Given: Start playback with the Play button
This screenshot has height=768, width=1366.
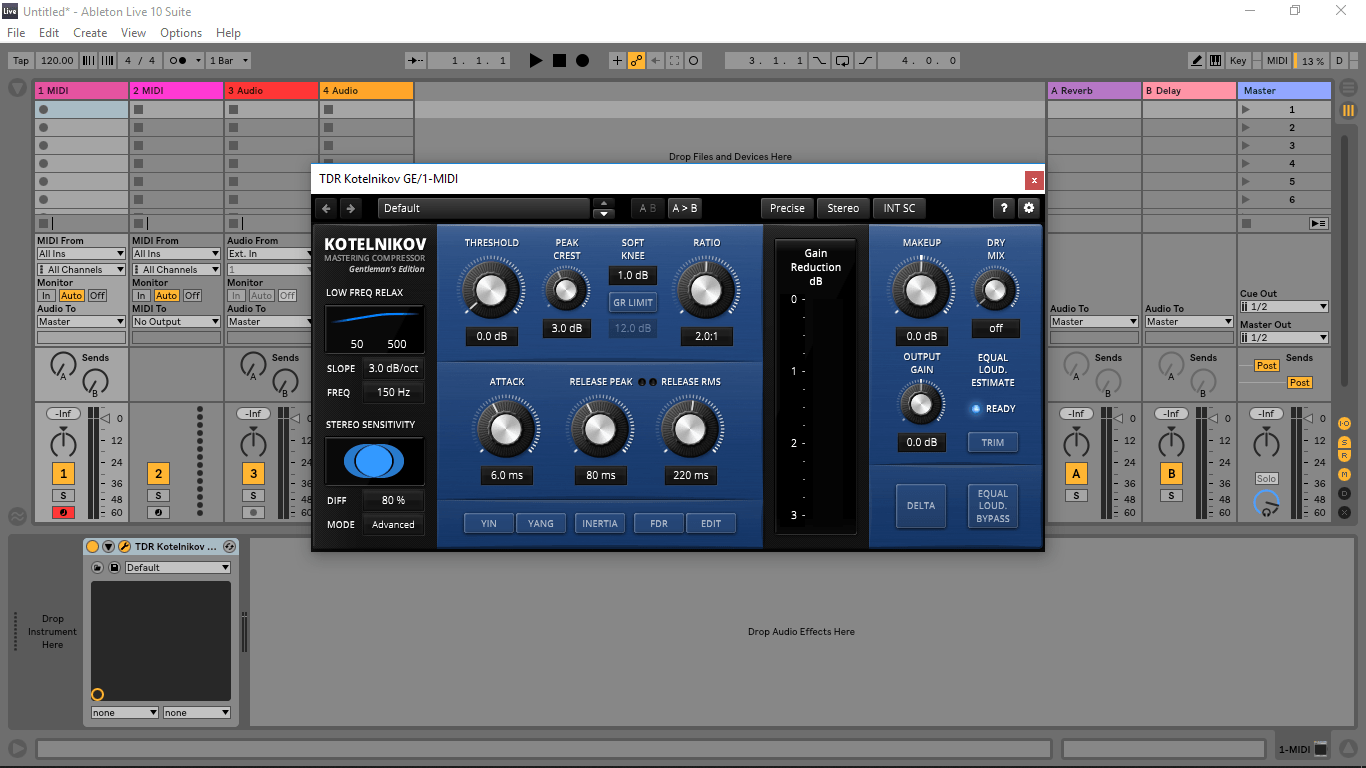Looking at the screenshot, I should [536, 61].
